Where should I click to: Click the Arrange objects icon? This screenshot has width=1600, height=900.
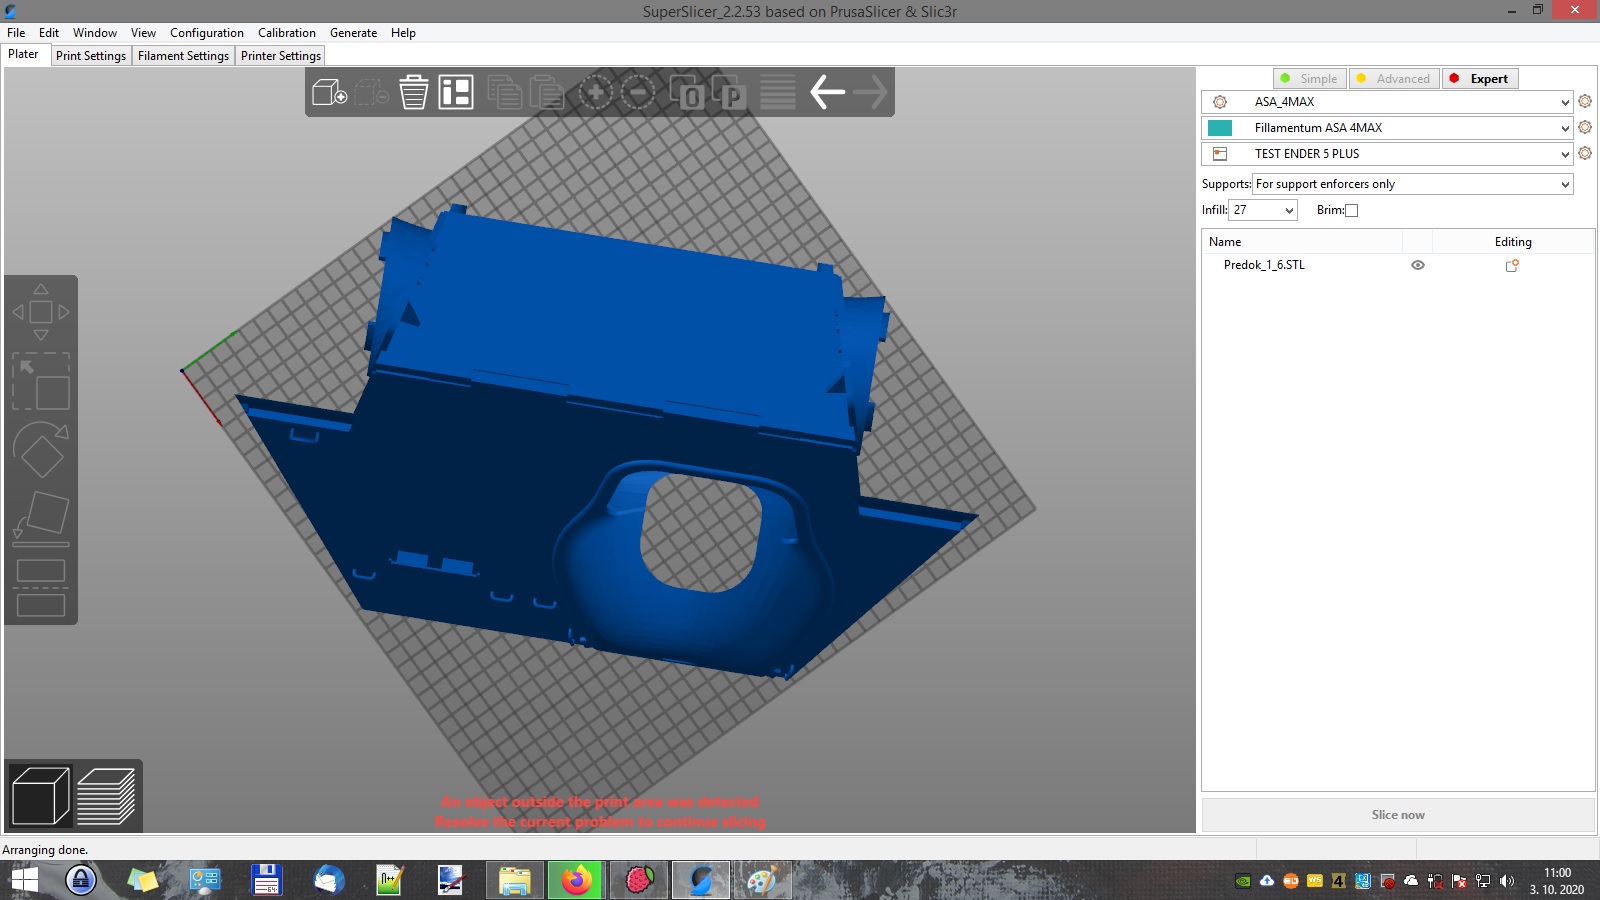tap(456, 92)
